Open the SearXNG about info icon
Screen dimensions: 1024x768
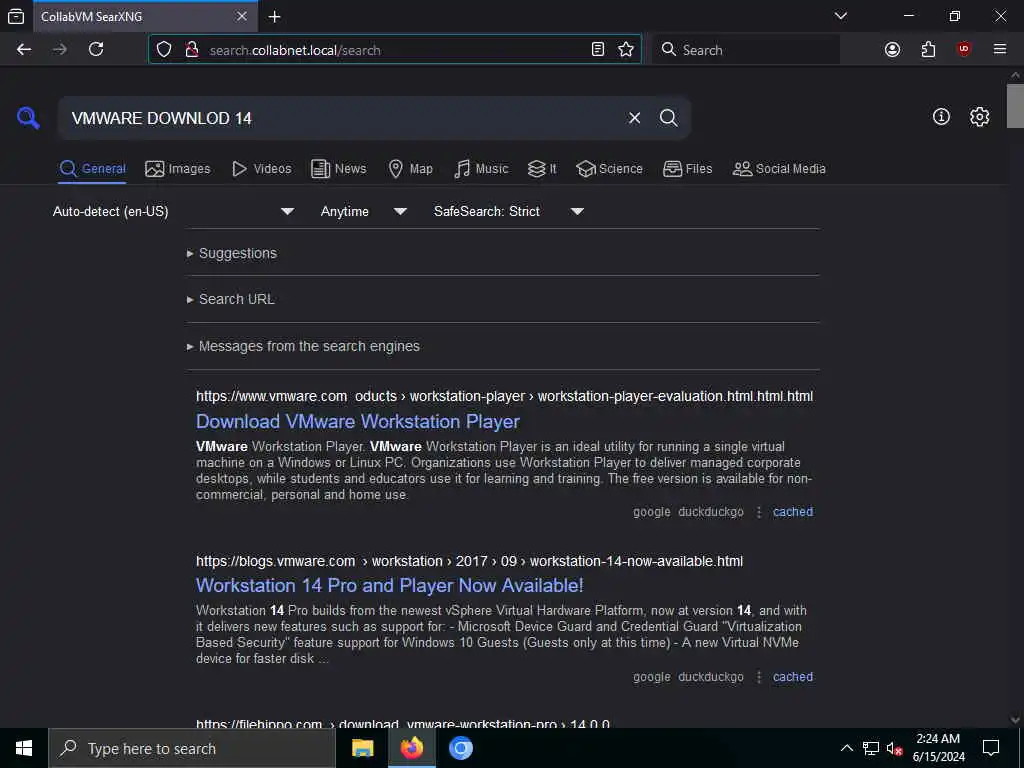[941, 117]
